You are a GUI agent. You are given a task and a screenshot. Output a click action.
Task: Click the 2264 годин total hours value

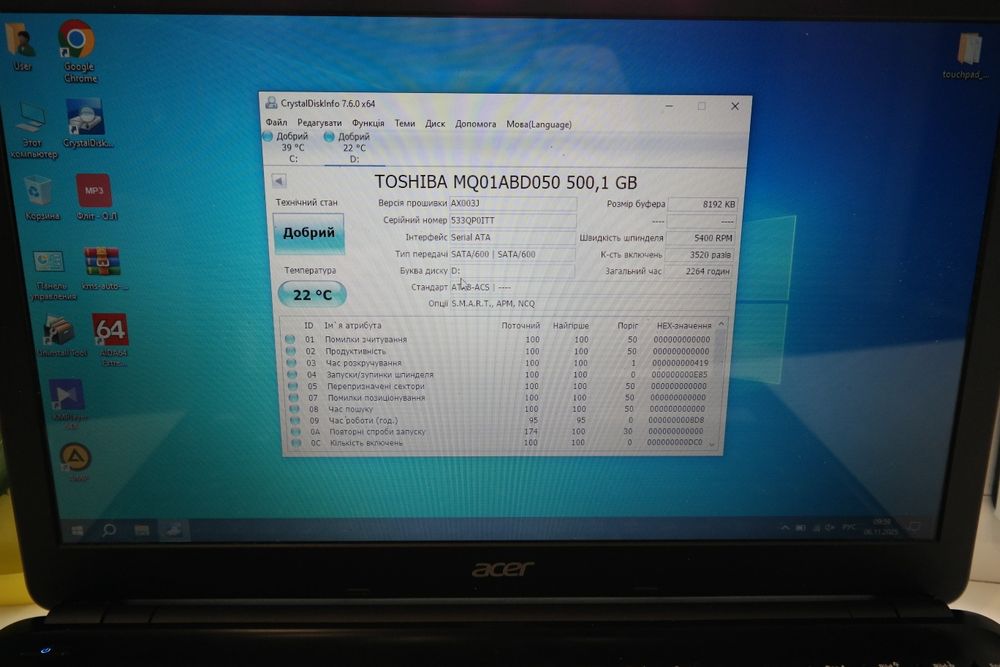[x=699, y=271]
